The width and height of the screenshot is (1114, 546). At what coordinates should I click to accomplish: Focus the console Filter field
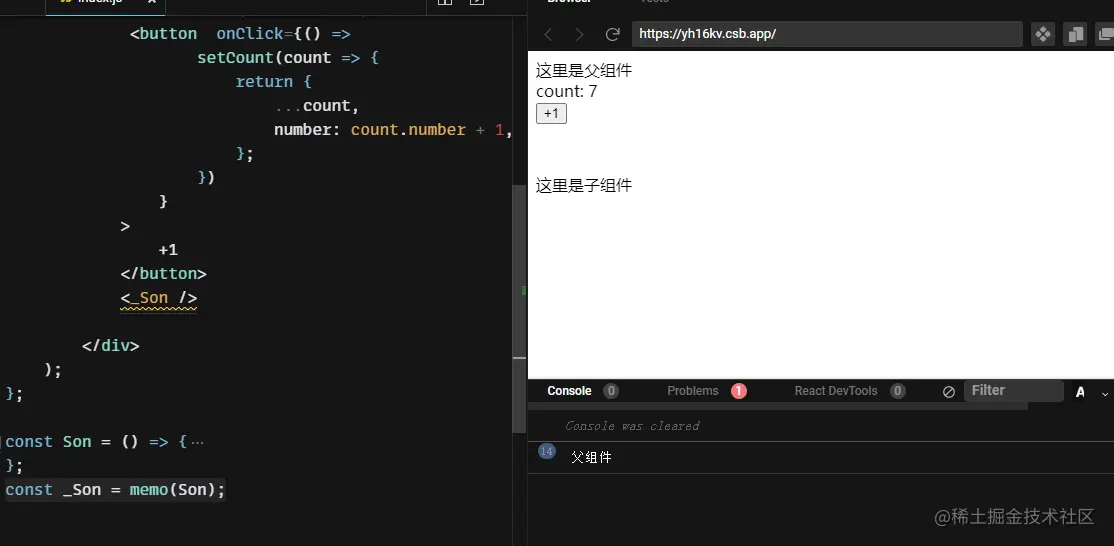click(1014, 391)
